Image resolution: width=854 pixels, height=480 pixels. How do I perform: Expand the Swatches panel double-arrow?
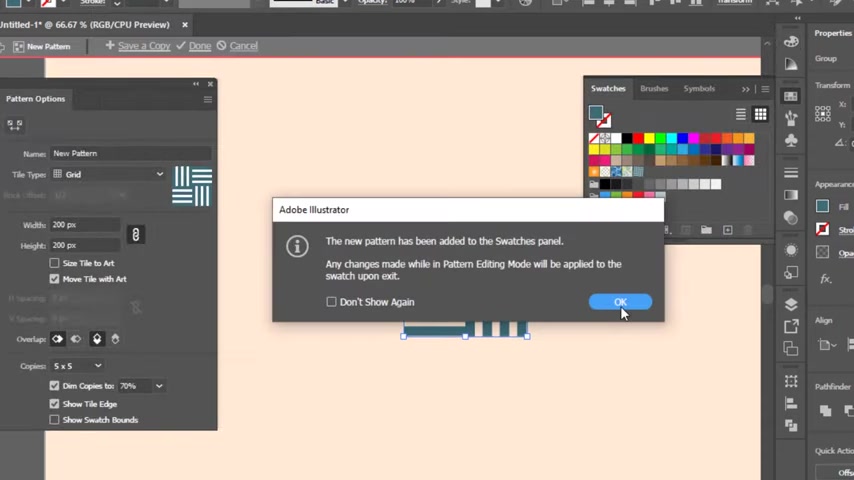[745, 89]
